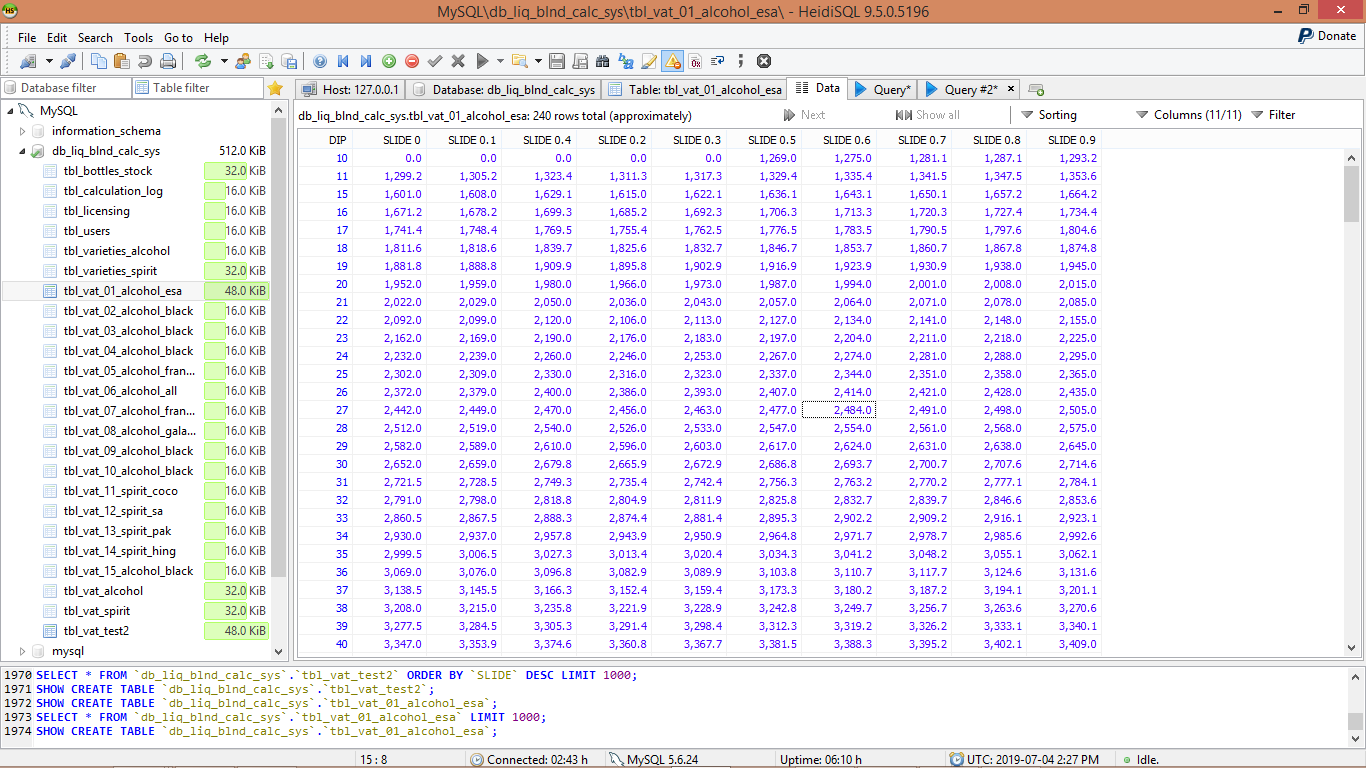Viewport: 1366px width, 768px height.
Task: Open the Help menu
Action: point(216,37)
